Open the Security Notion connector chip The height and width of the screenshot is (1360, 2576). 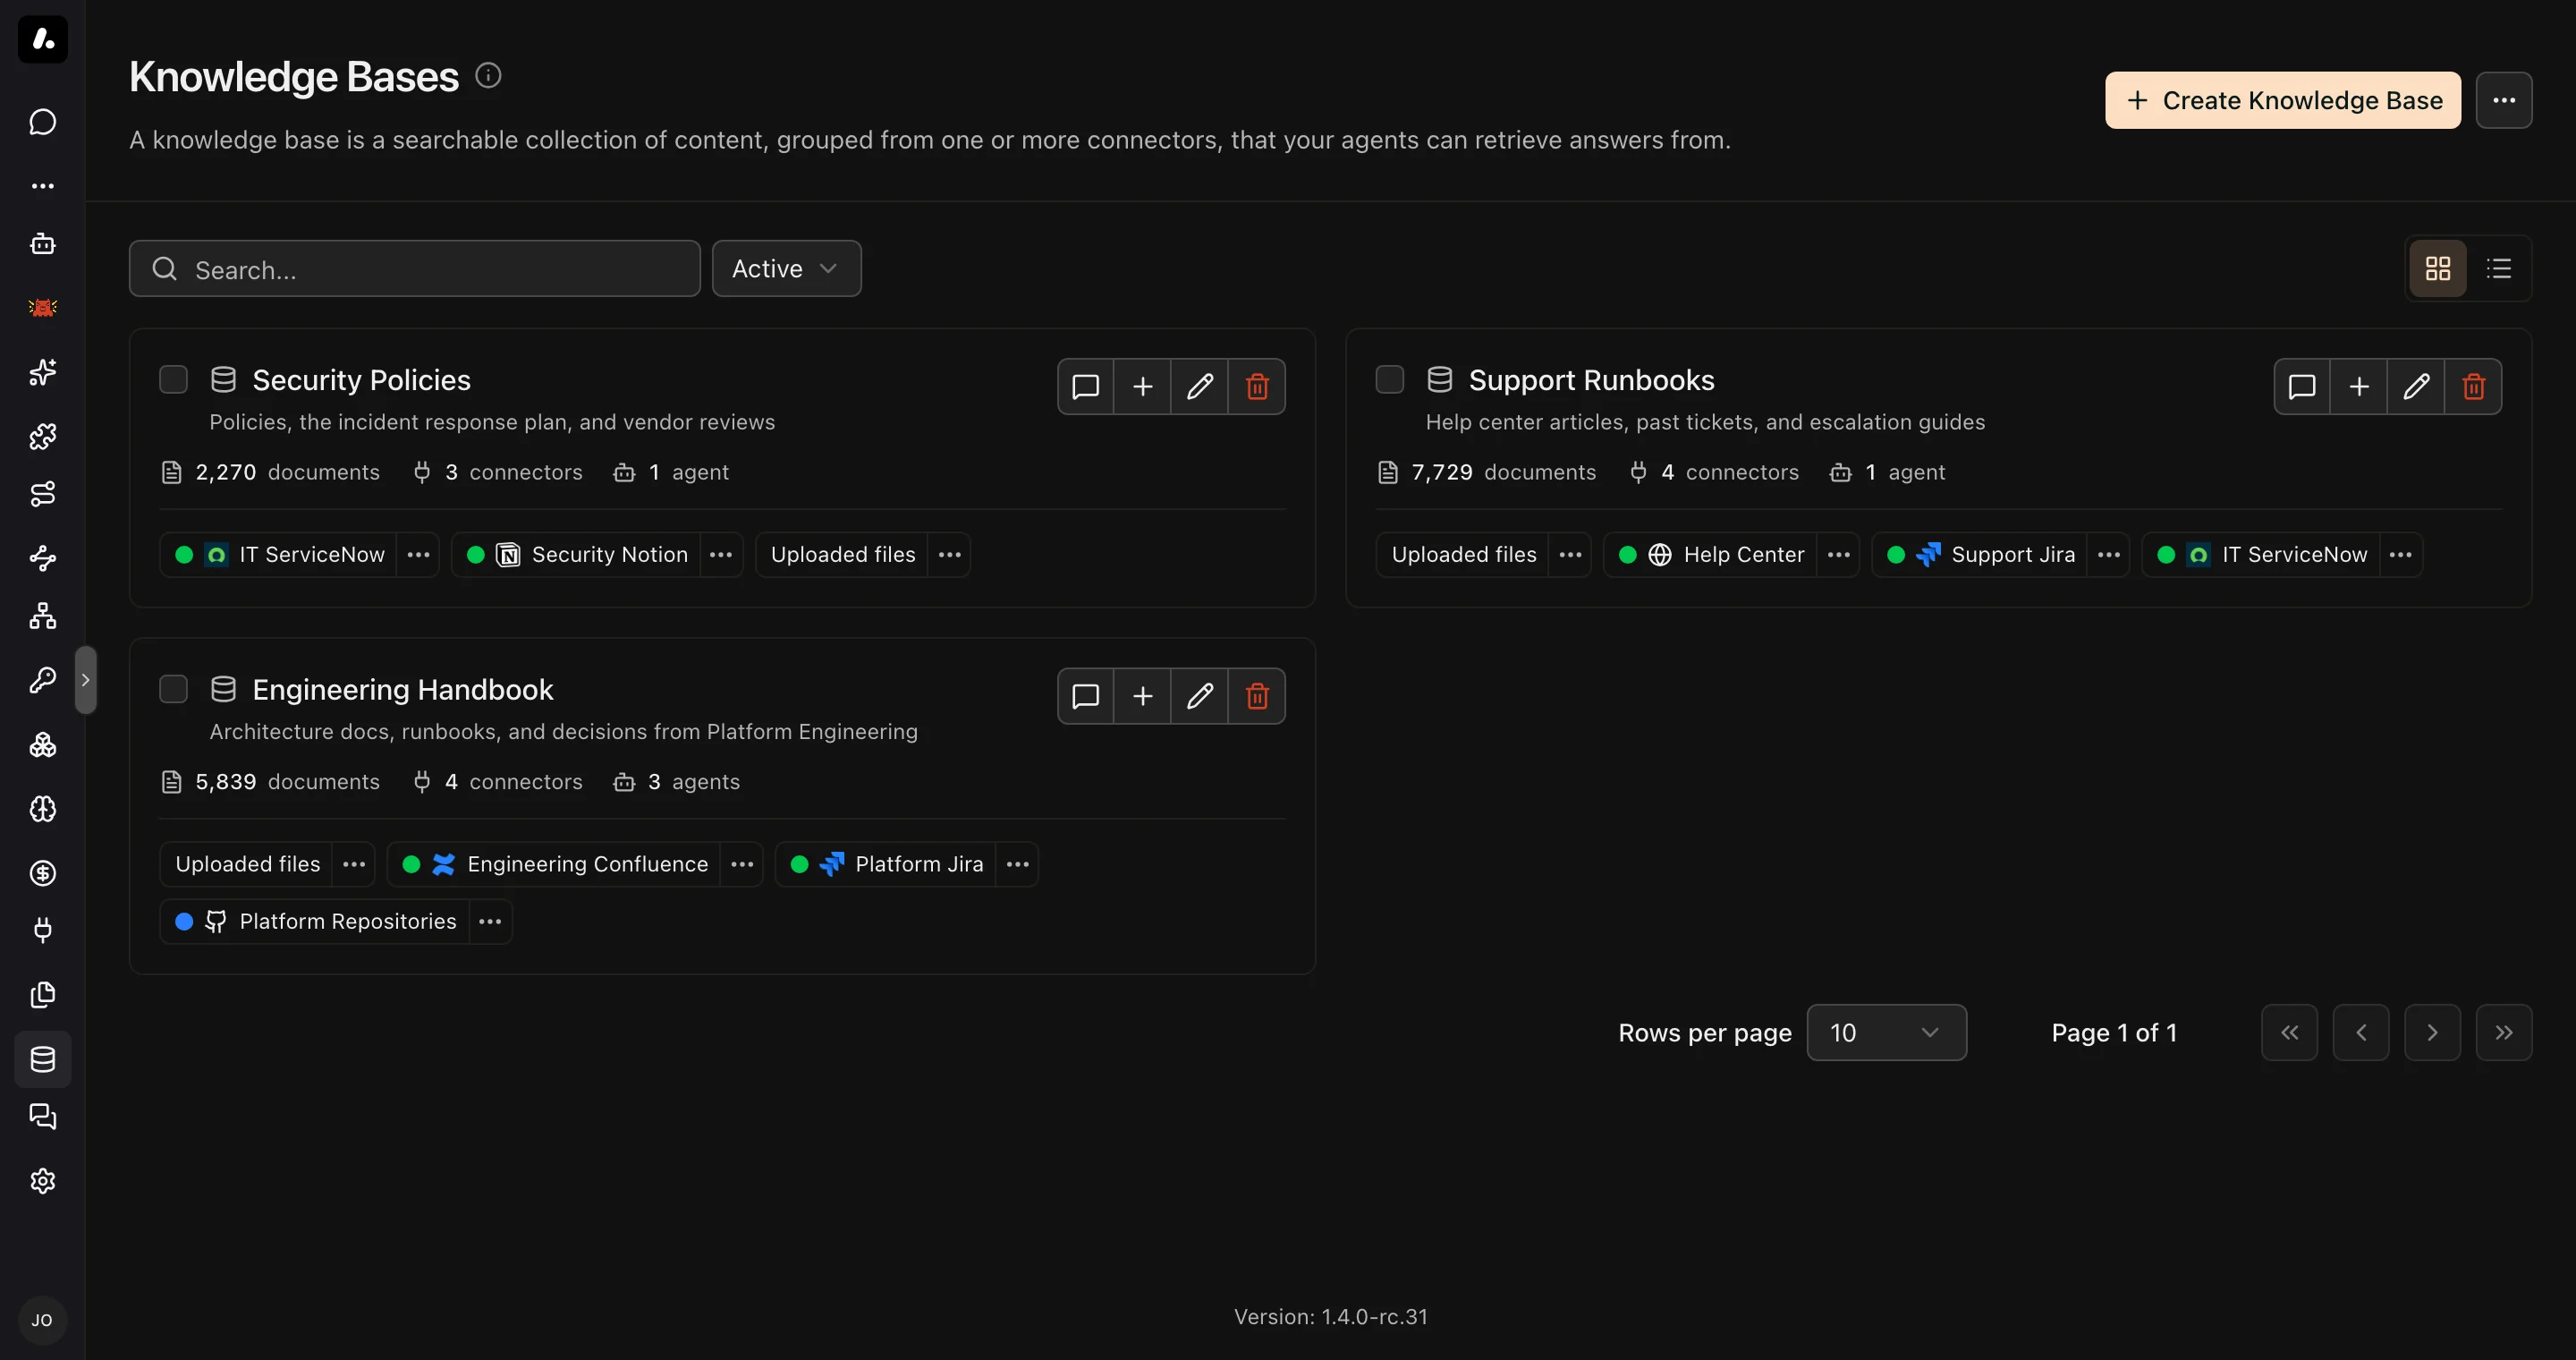[x=576, y=555]
